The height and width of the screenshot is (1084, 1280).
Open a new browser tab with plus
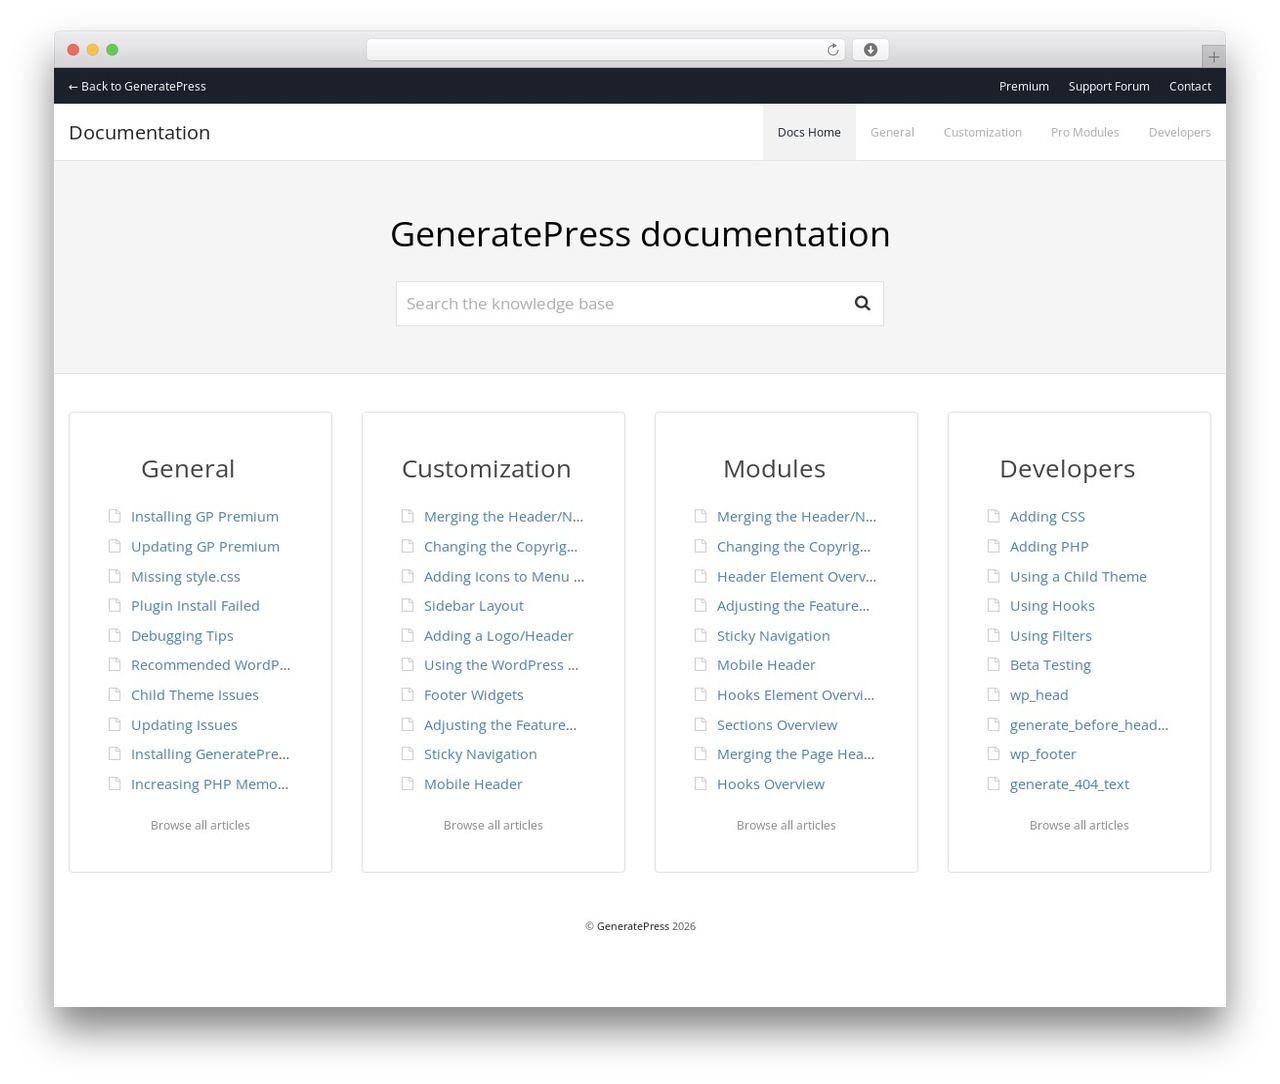[1213, 57]
